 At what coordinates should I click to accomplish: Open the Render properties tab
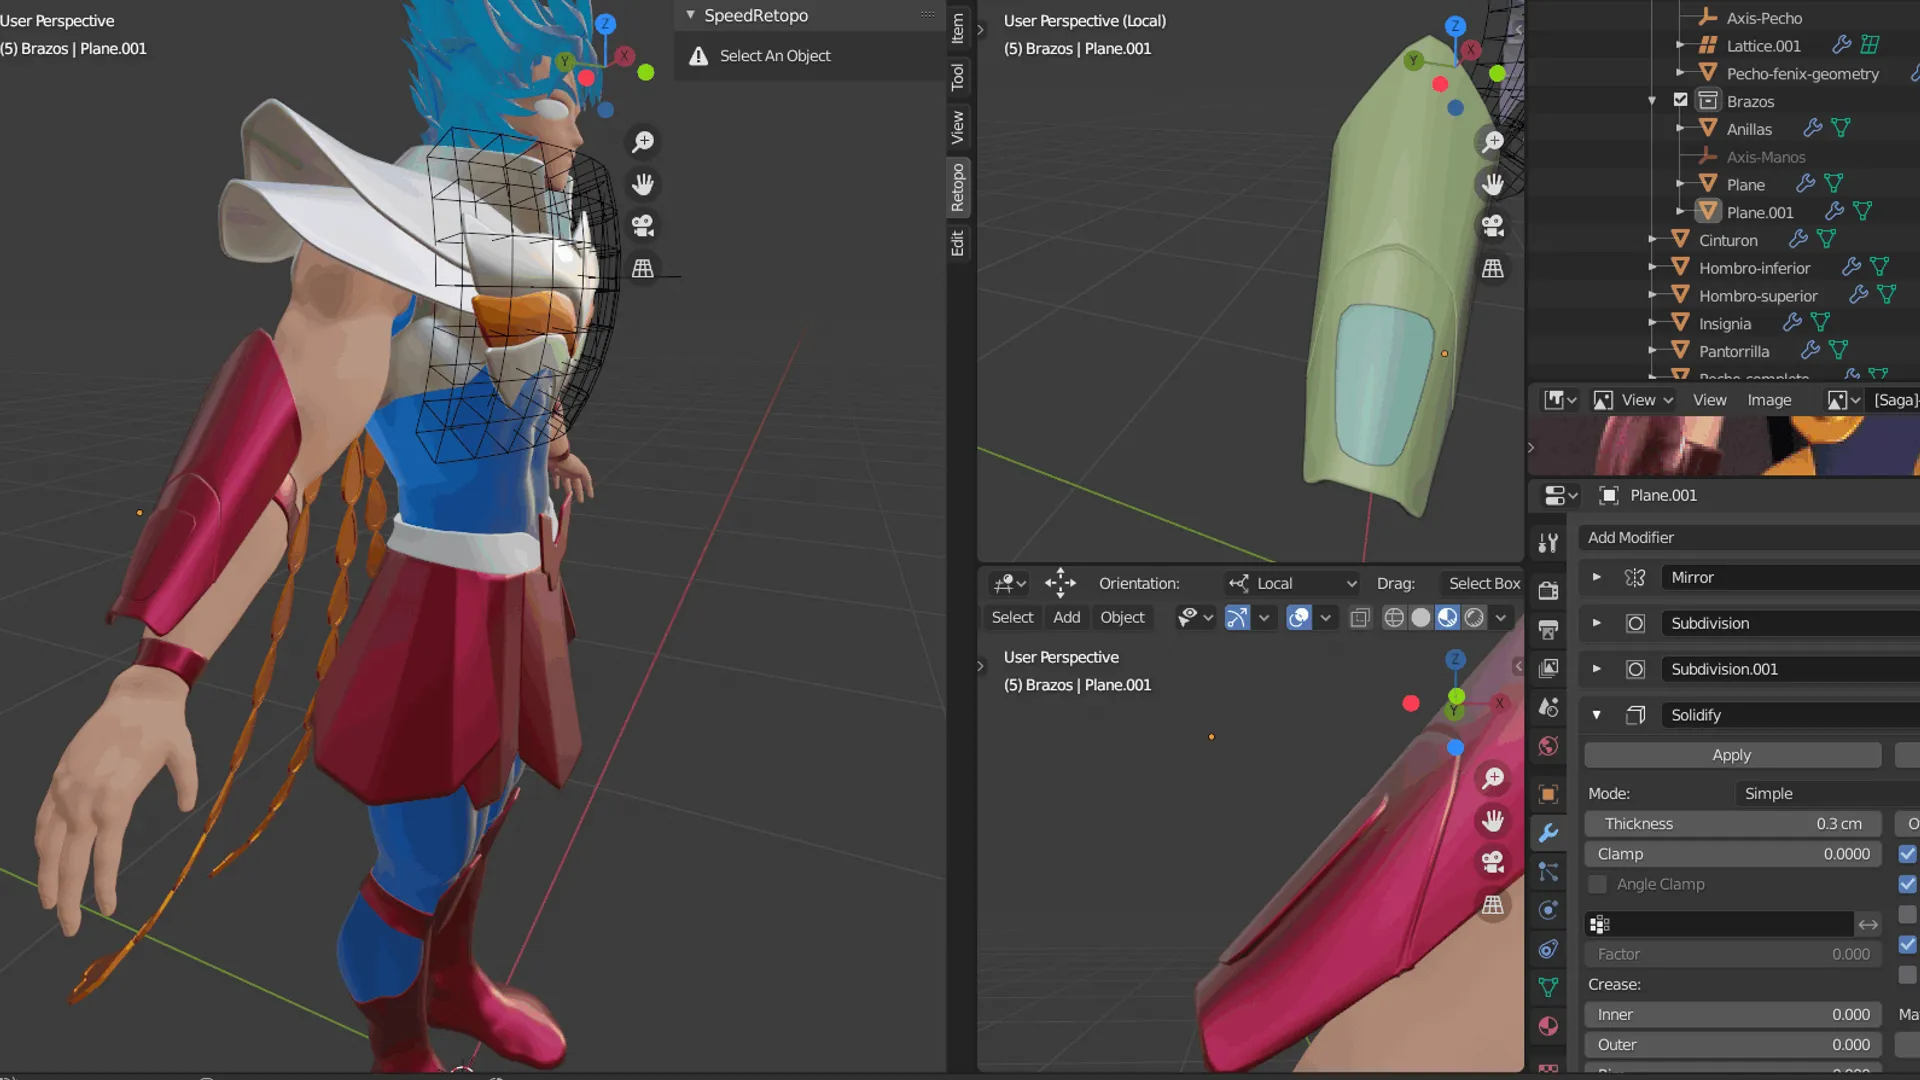[x=1548, y=590]
